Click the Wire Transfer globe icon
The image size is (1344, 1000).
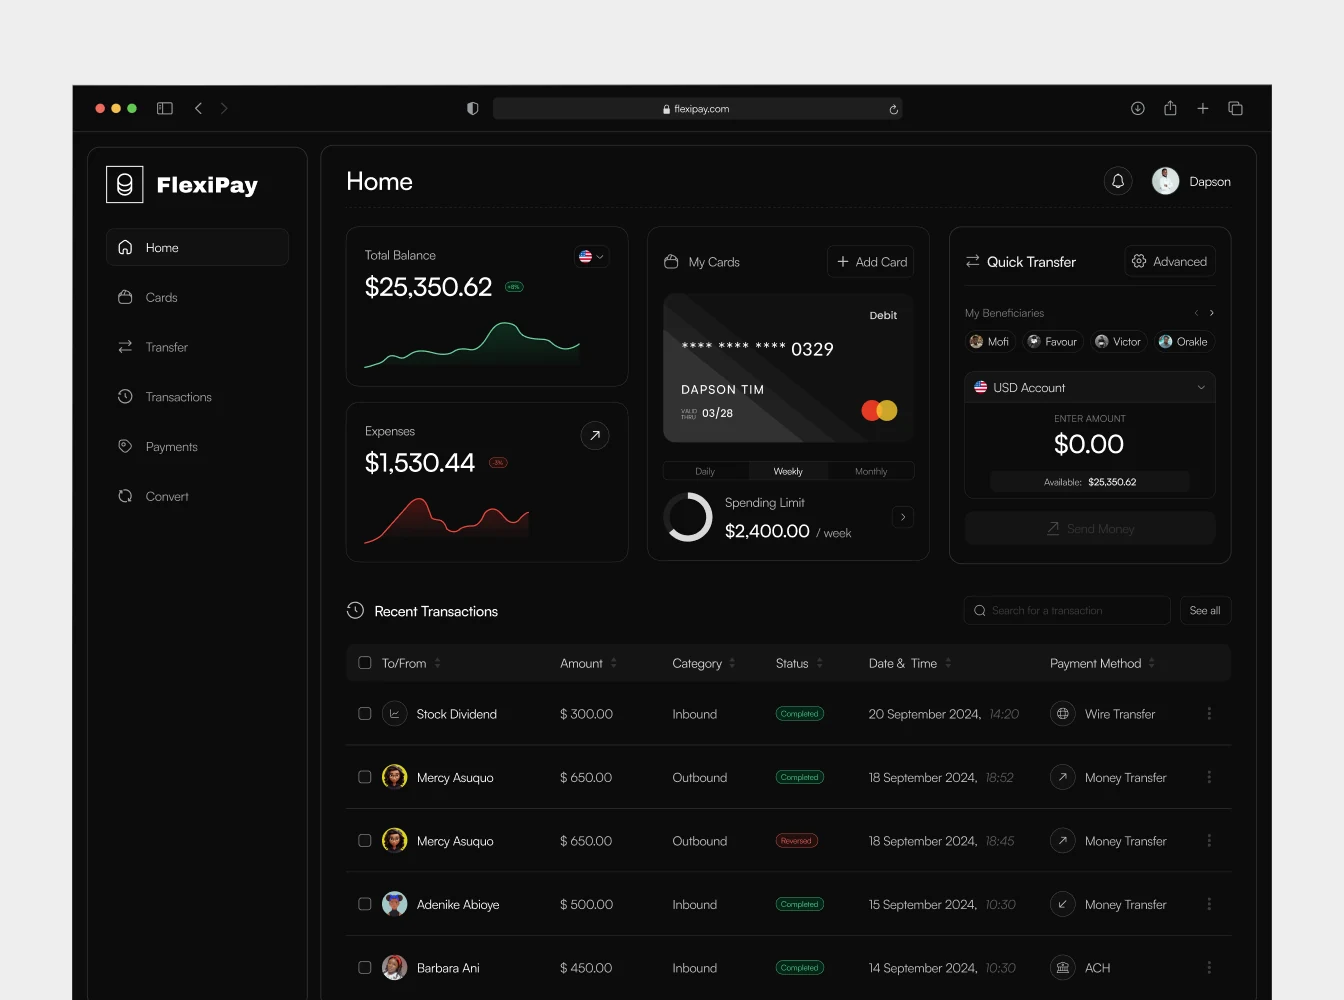(x=1063, y=714)
